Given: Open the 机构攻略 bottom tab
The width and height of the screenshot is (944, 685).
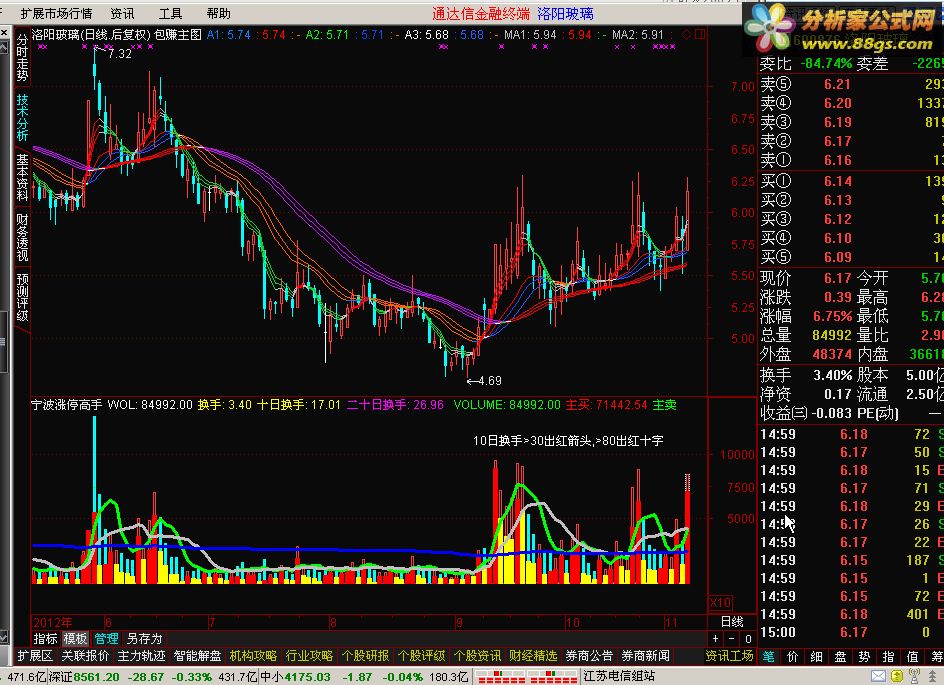Looking at the screenshot, I should coord(253,656).
